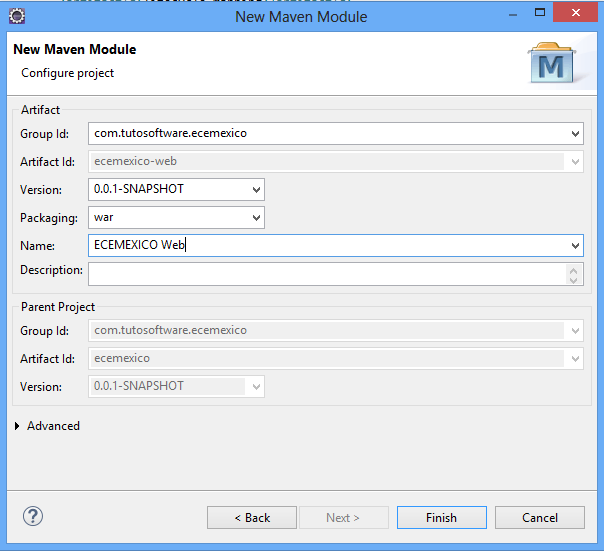
Task: Maximize the New Maven Module window
Action: [540, 13]
